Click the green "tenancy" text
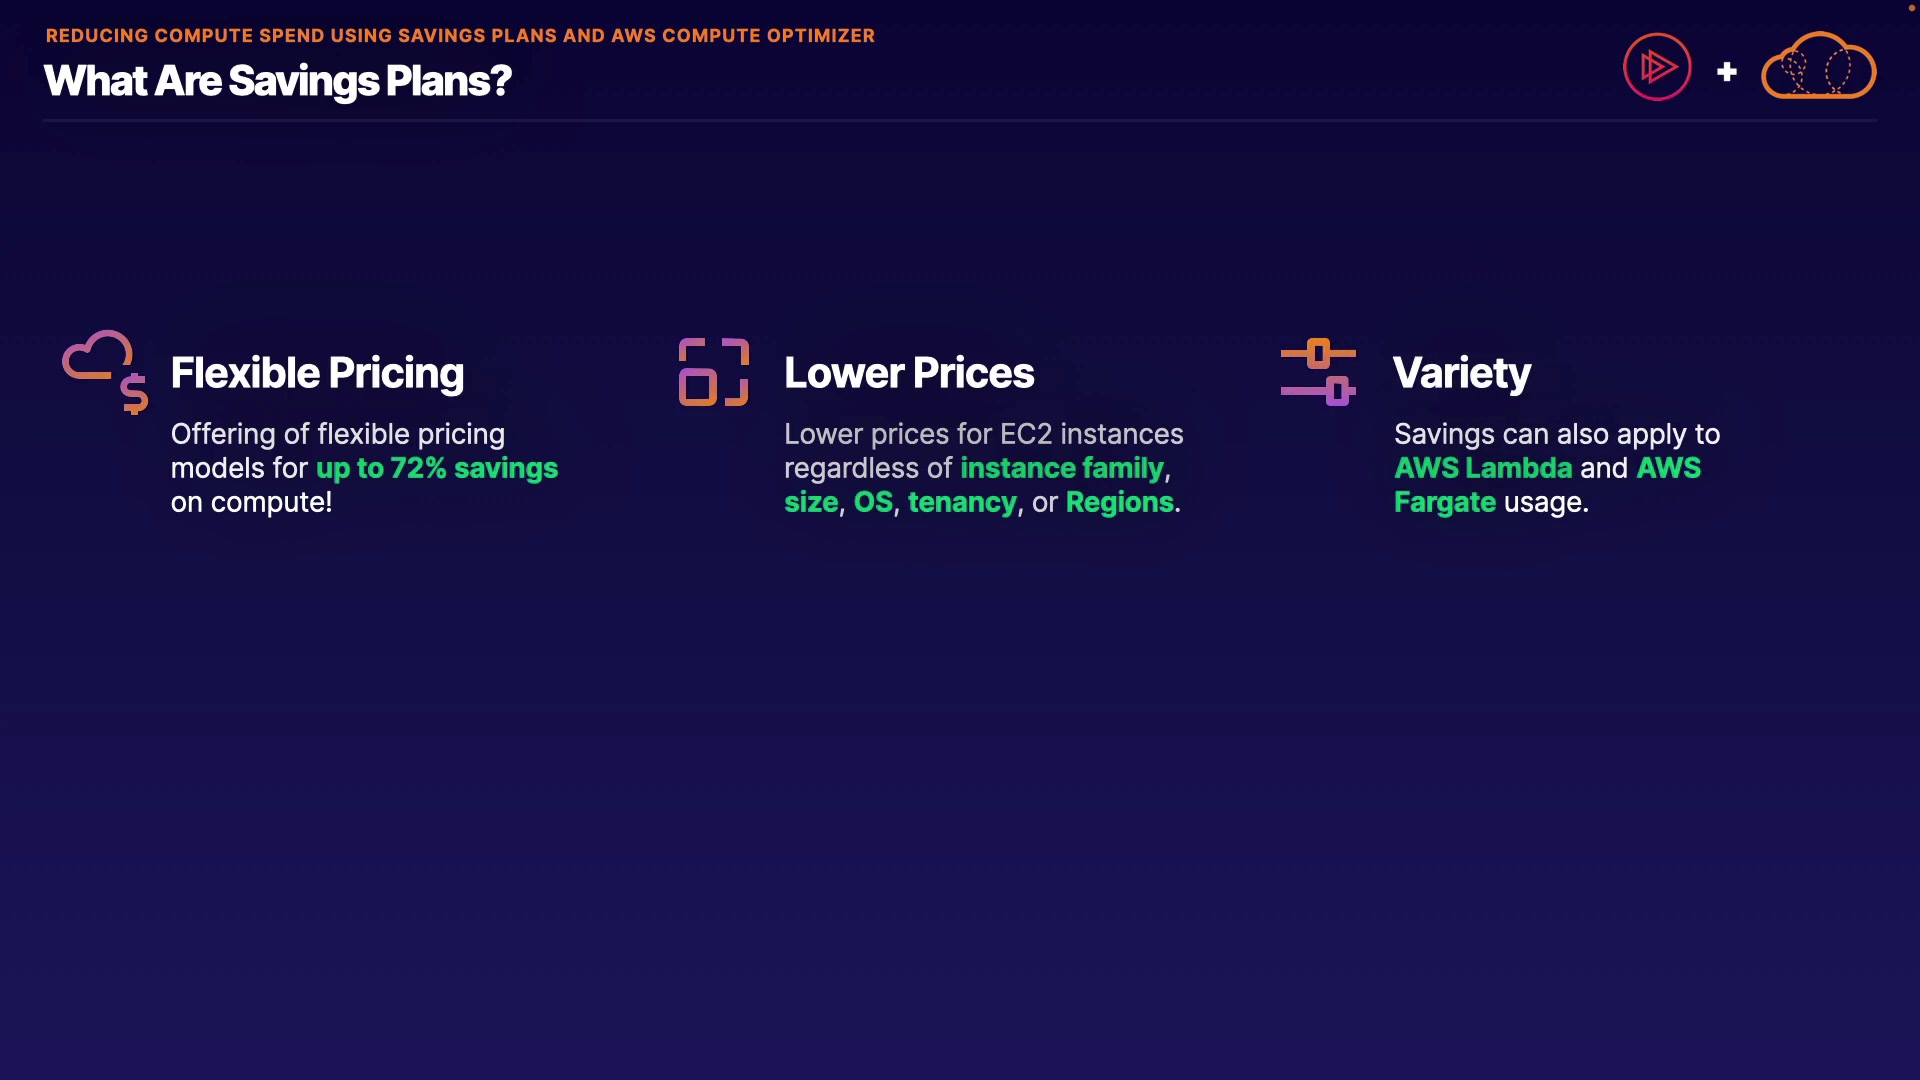This screenshot has width=1920, height=1080. click(x=962, y=502)
